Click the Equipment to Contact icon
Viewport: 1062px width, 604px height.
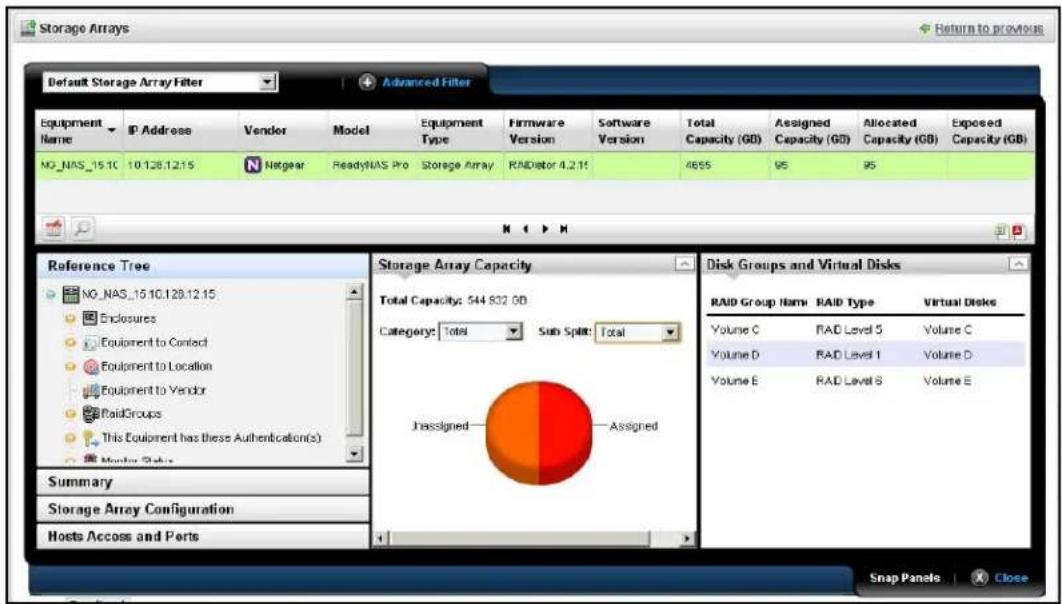click(x=91, y=342)
